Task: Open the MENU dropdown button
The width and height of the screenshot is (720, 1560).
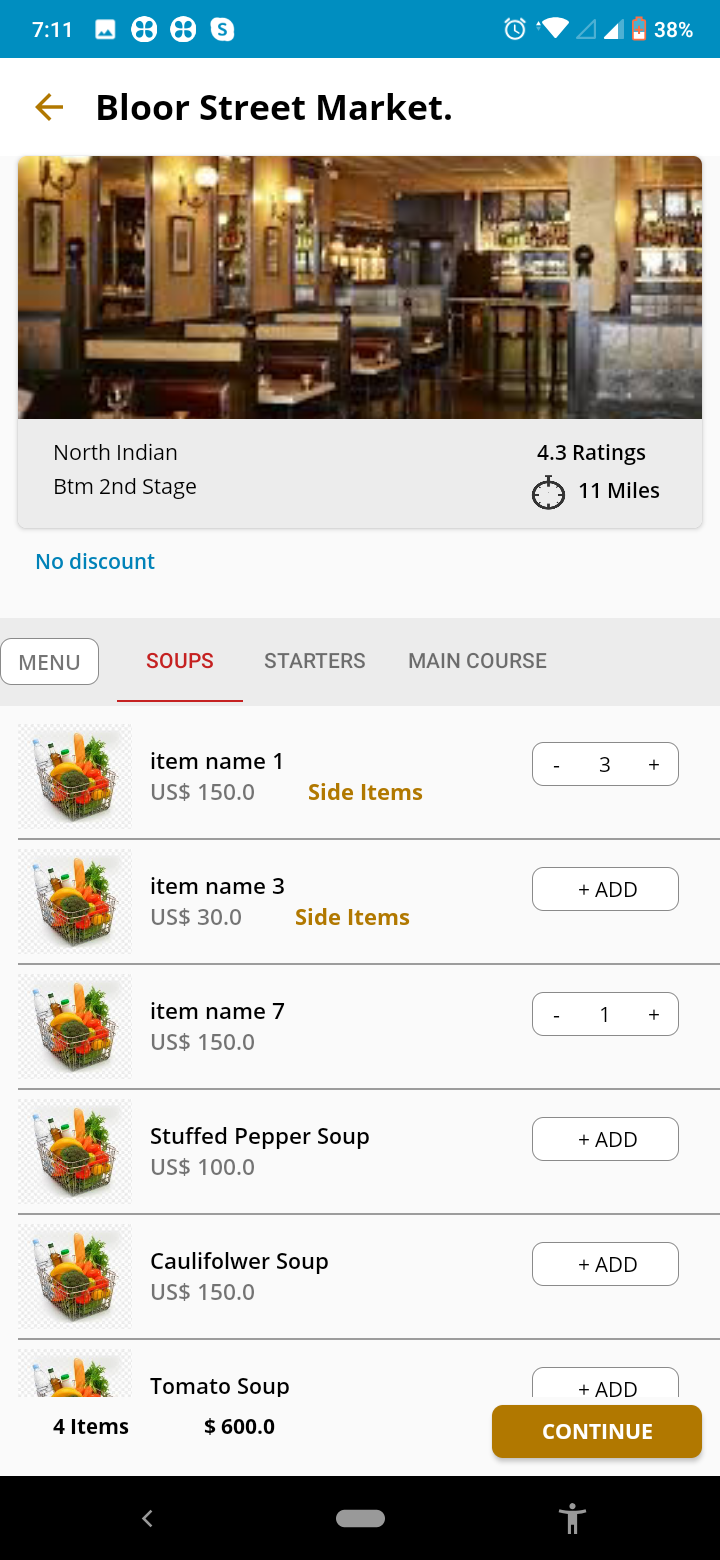Action: (x=50, y=662)
